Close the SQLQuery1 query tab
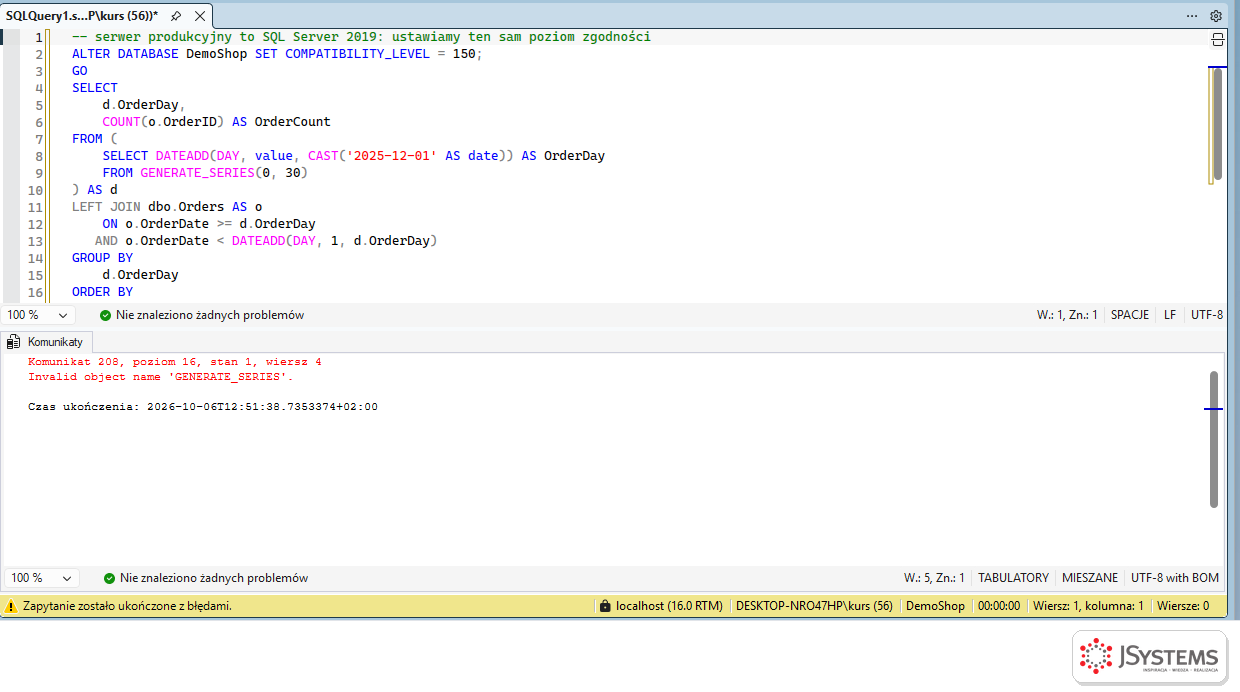 (200, 16)
